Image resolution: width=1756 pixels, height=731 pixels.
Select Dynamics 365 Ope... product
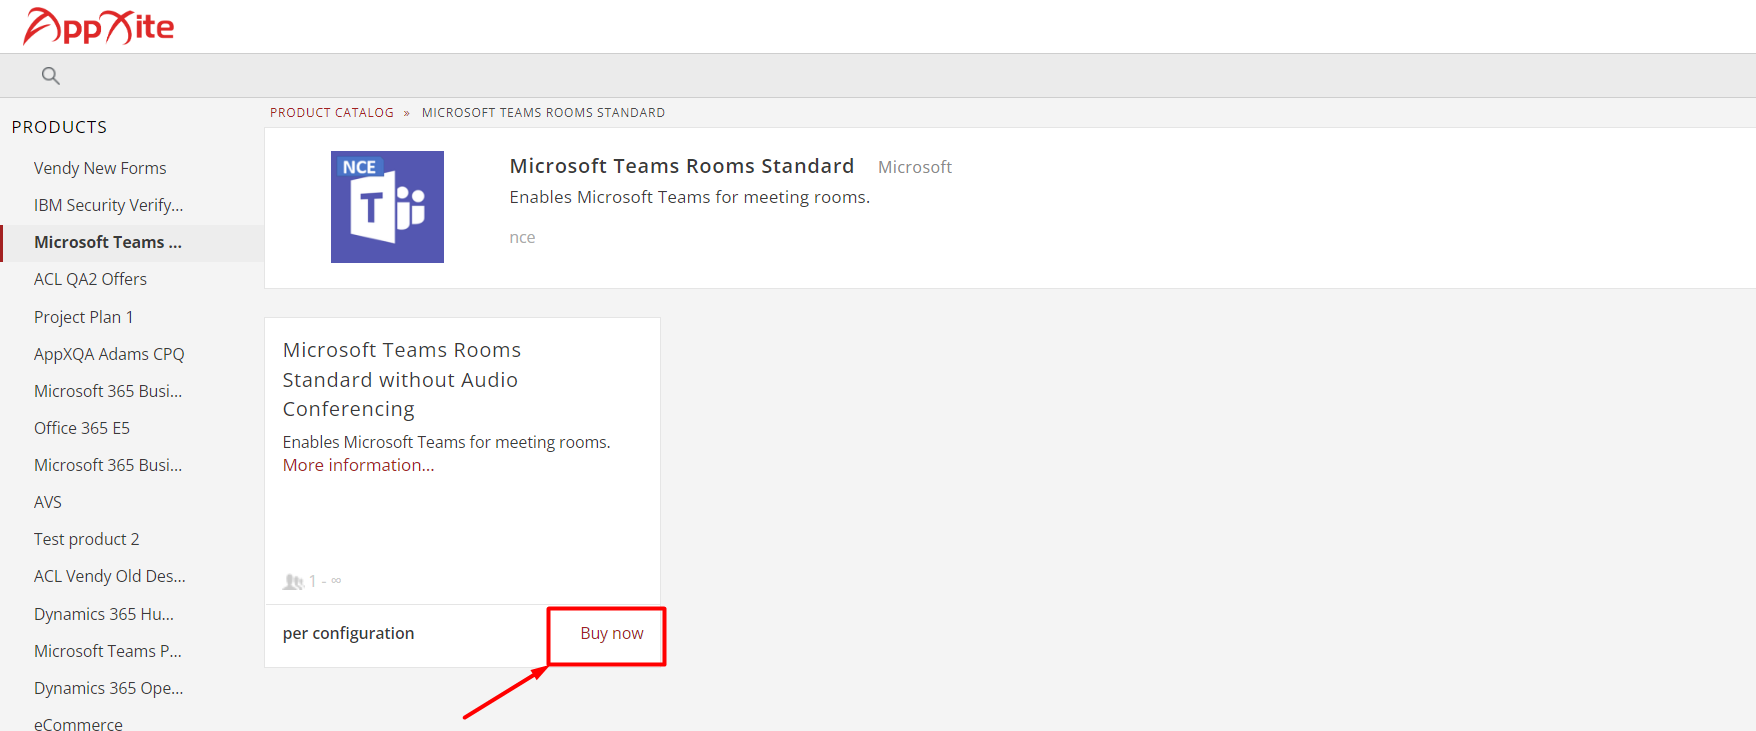[109, 688]
